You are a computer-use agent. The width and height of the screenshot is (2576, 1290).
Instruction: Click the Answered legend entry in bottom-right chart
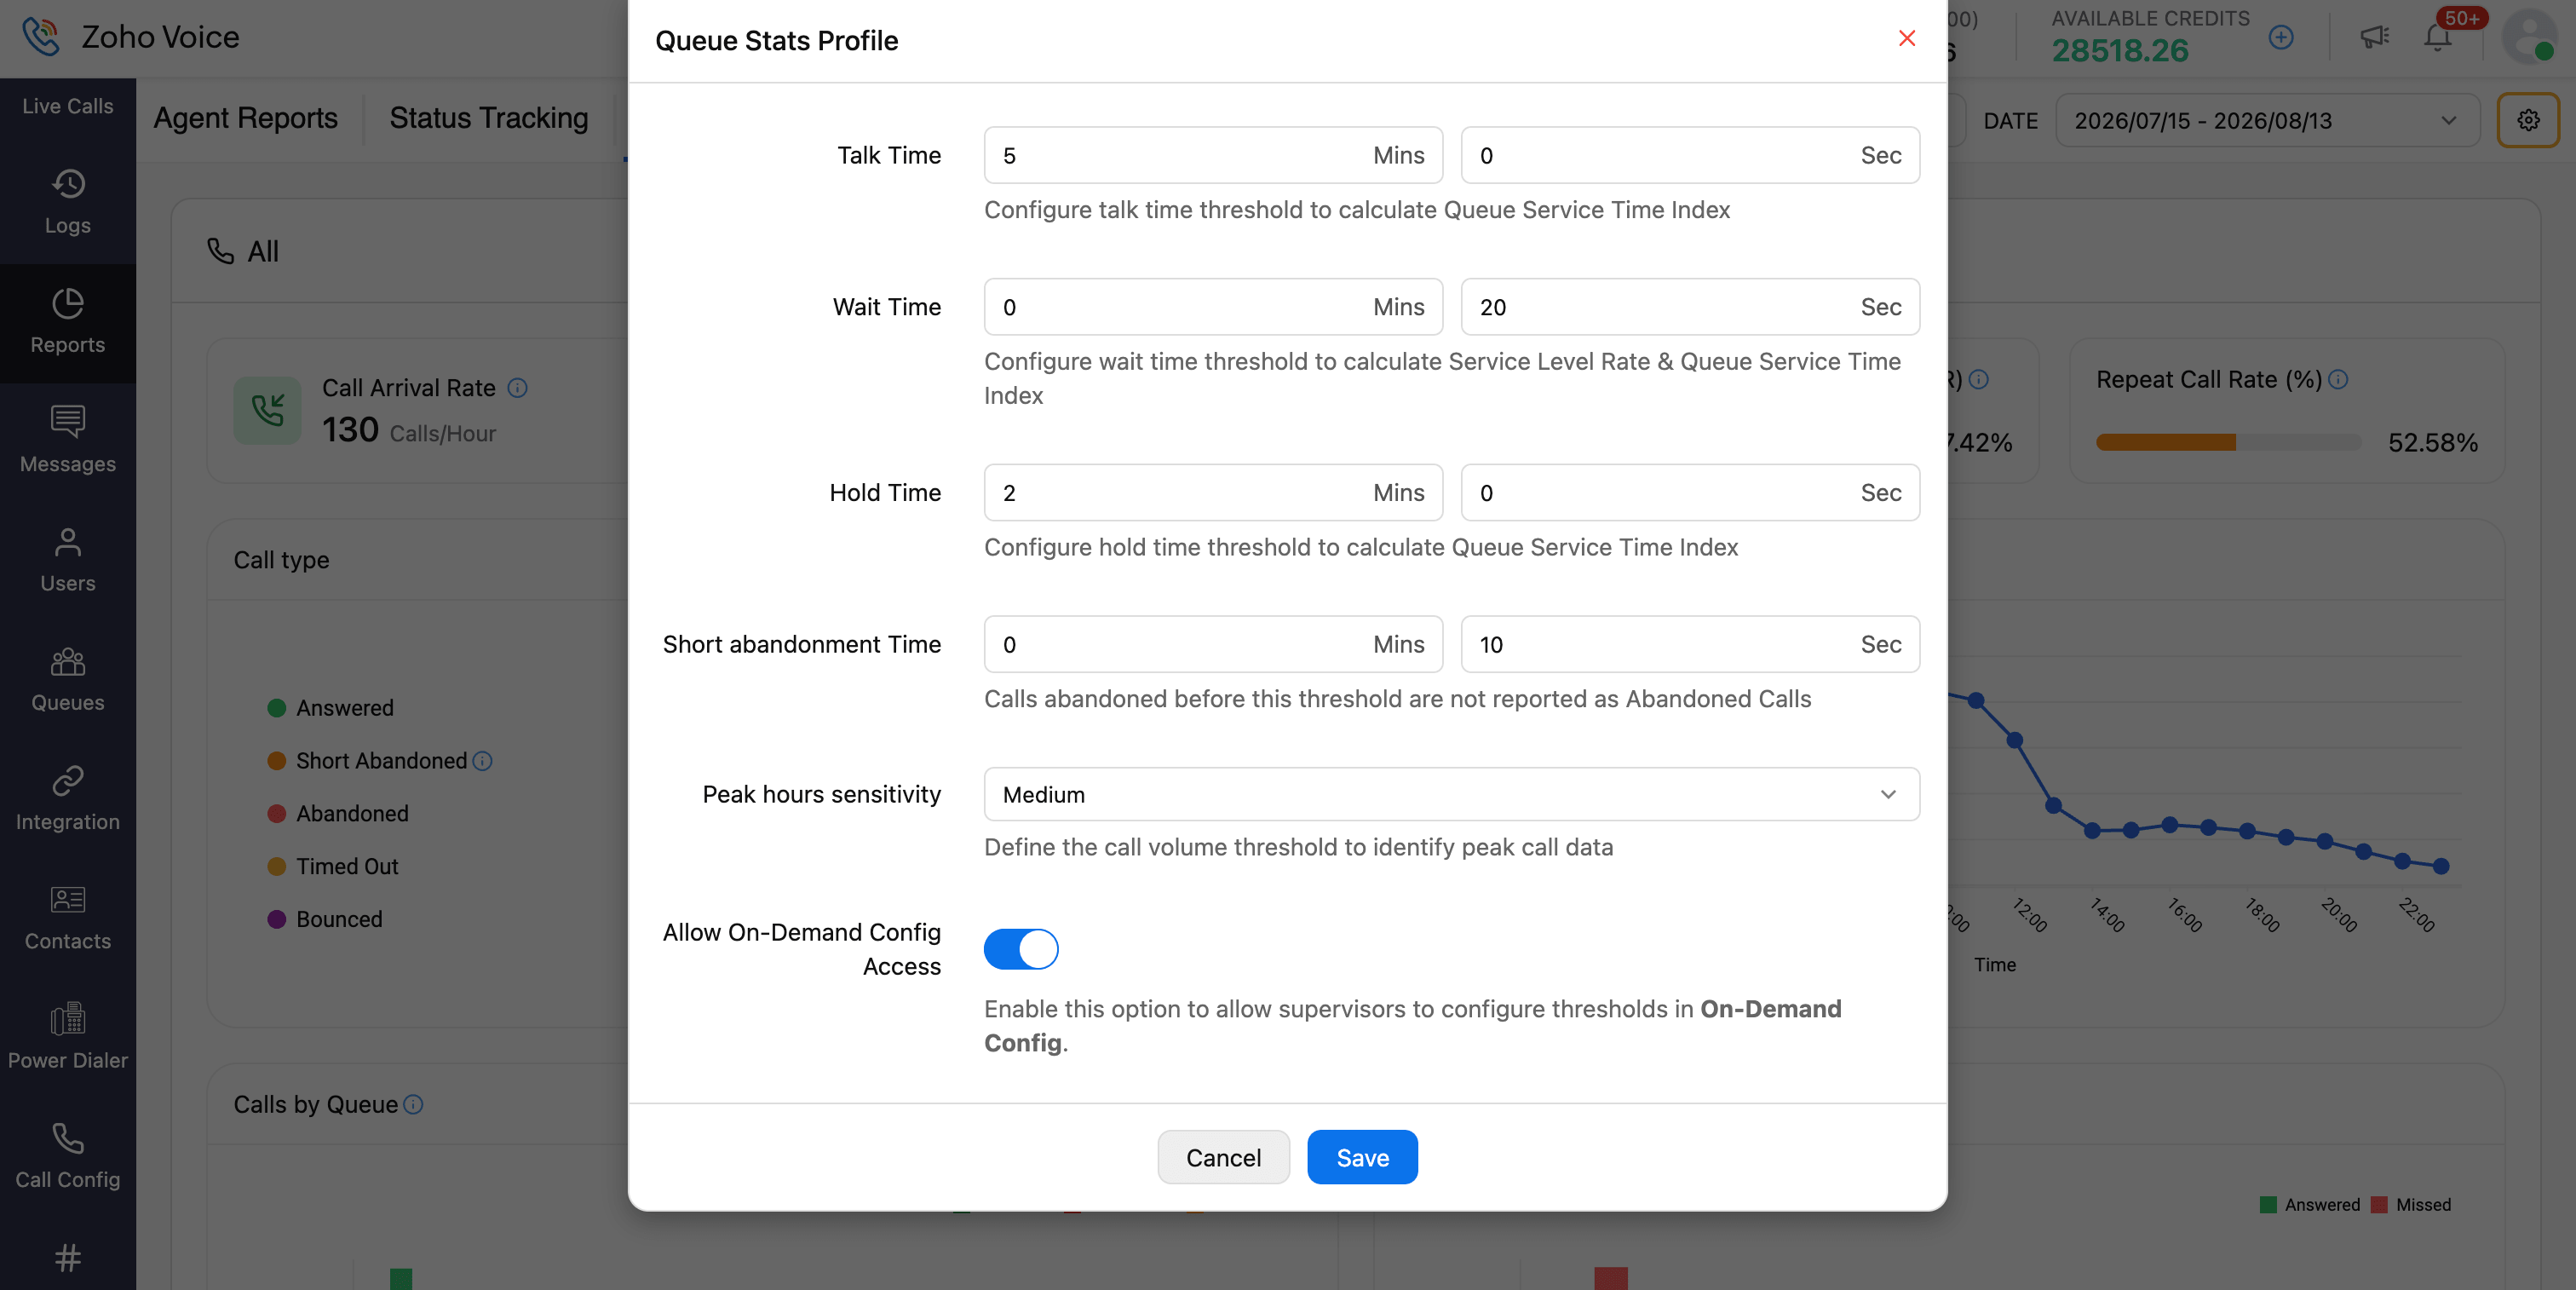pos(2310,1205)
